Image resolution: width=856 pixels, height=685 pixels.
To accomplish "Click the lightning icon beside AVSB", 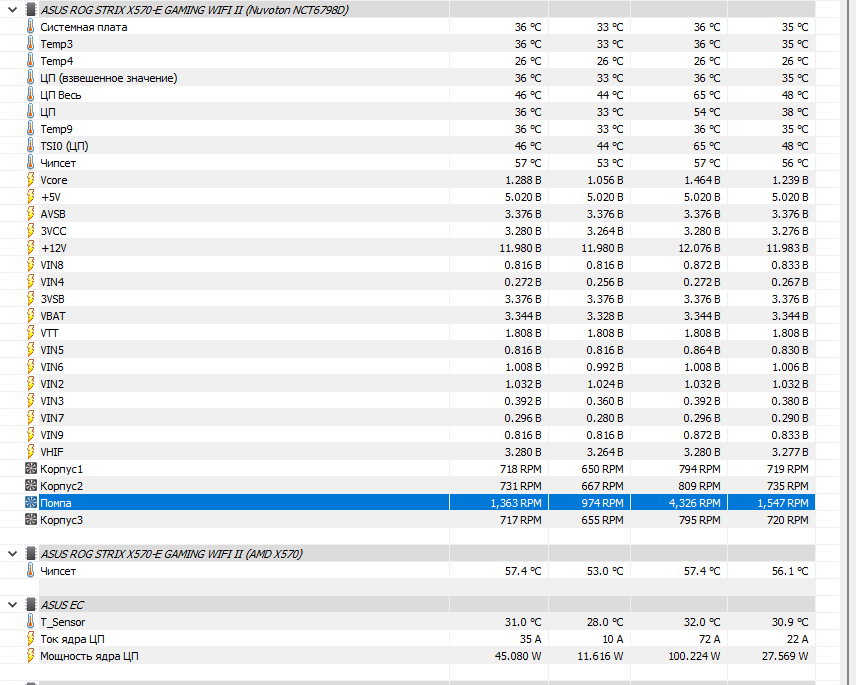I will (31, 213).
